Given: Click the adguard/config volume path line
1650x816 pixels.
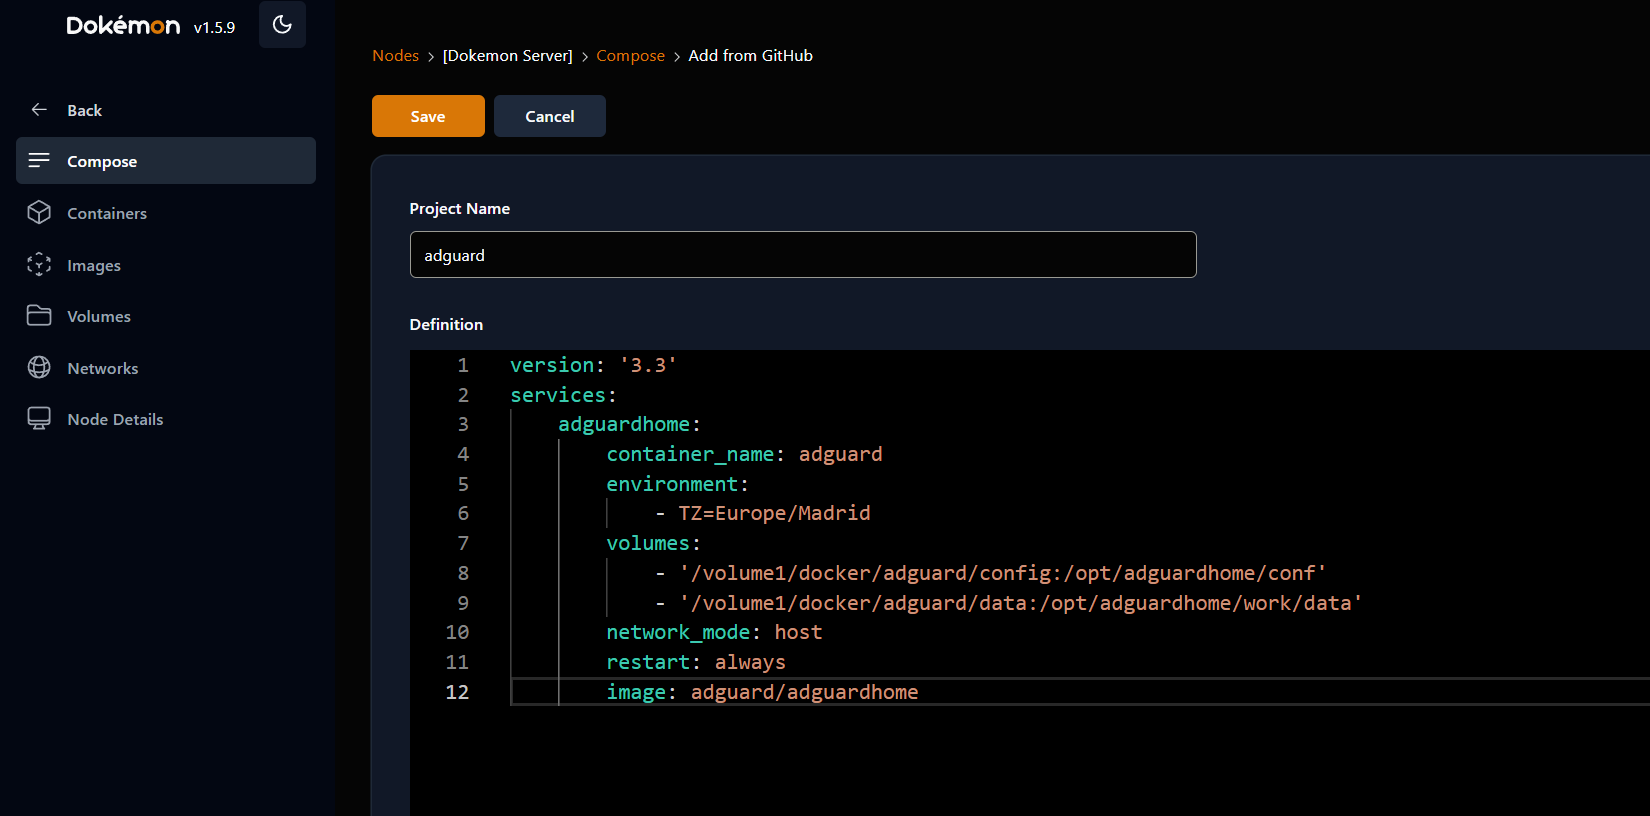Looking at the screenshot, I should pos(991,573).
